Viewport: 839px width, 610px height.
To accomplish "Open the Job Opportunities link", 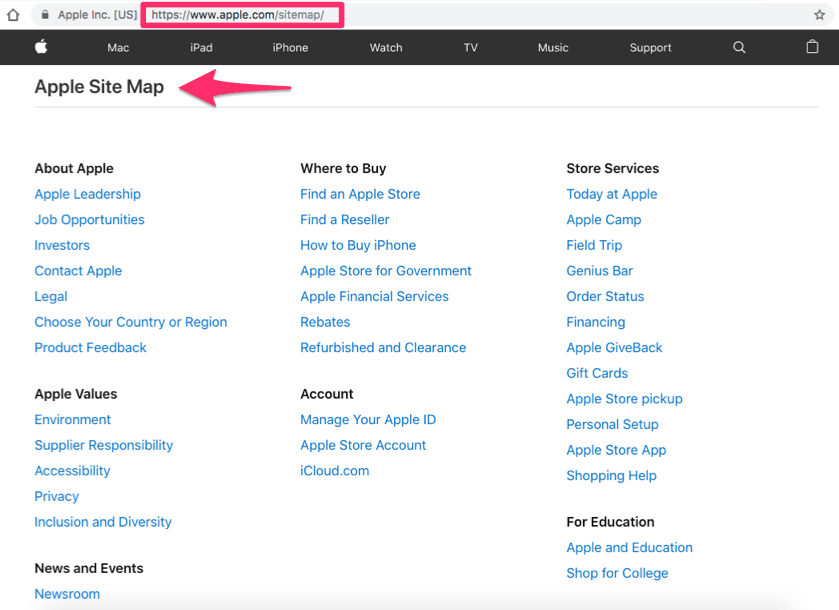I will click(89, 220).
